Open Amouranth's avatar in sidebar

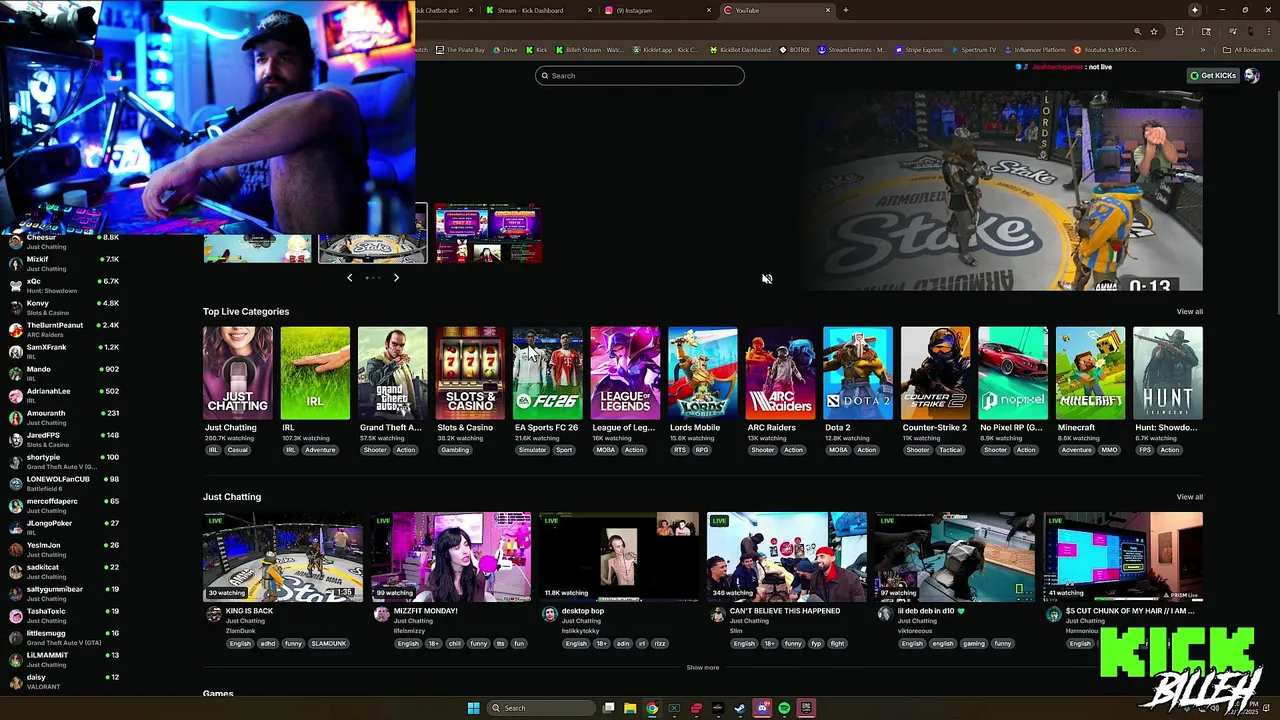(x=15, y=417)
